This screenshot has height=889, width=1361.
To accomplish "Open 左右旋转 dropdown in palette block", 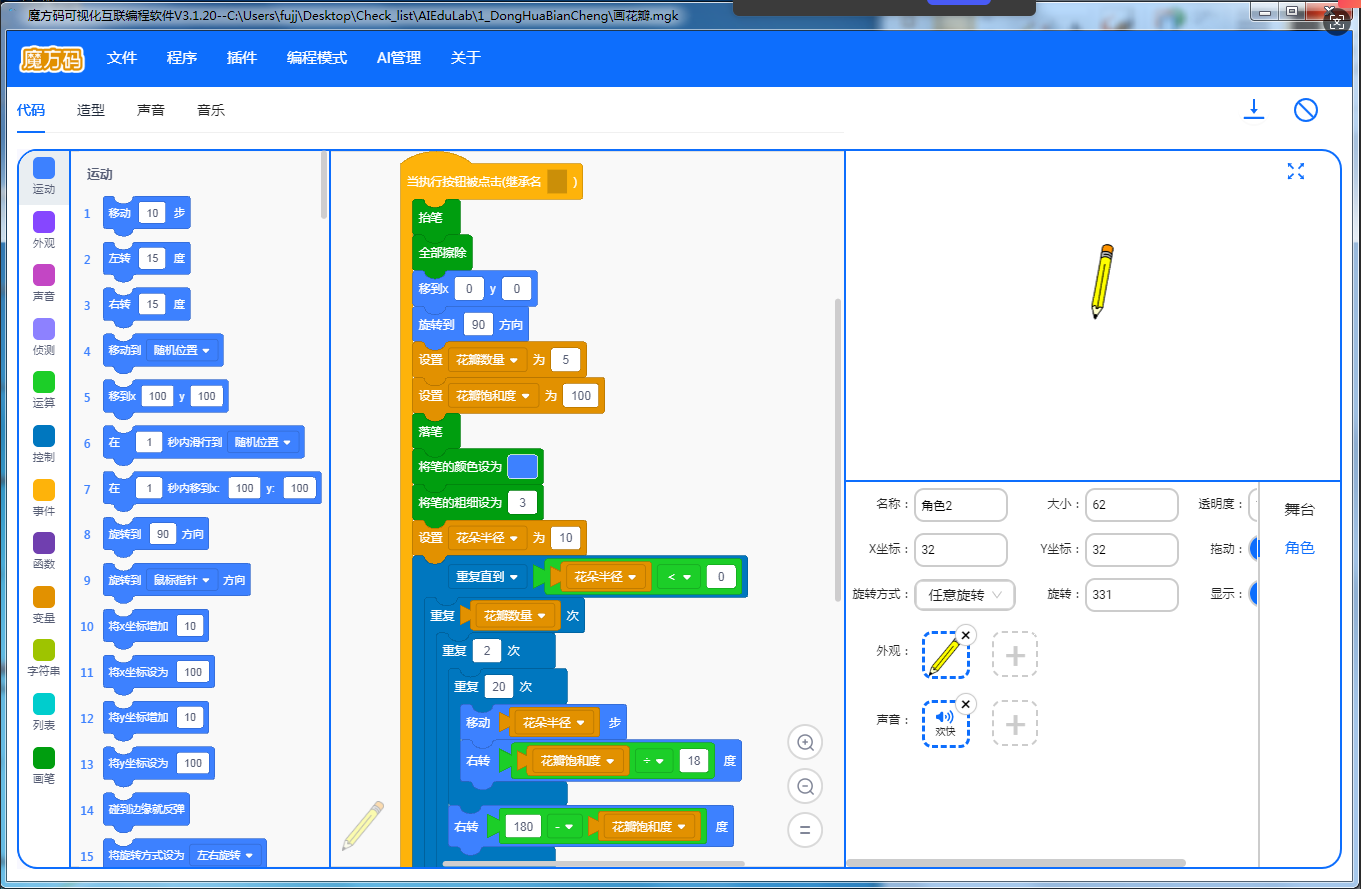I will pyautogui.click(x=225, y=855).
